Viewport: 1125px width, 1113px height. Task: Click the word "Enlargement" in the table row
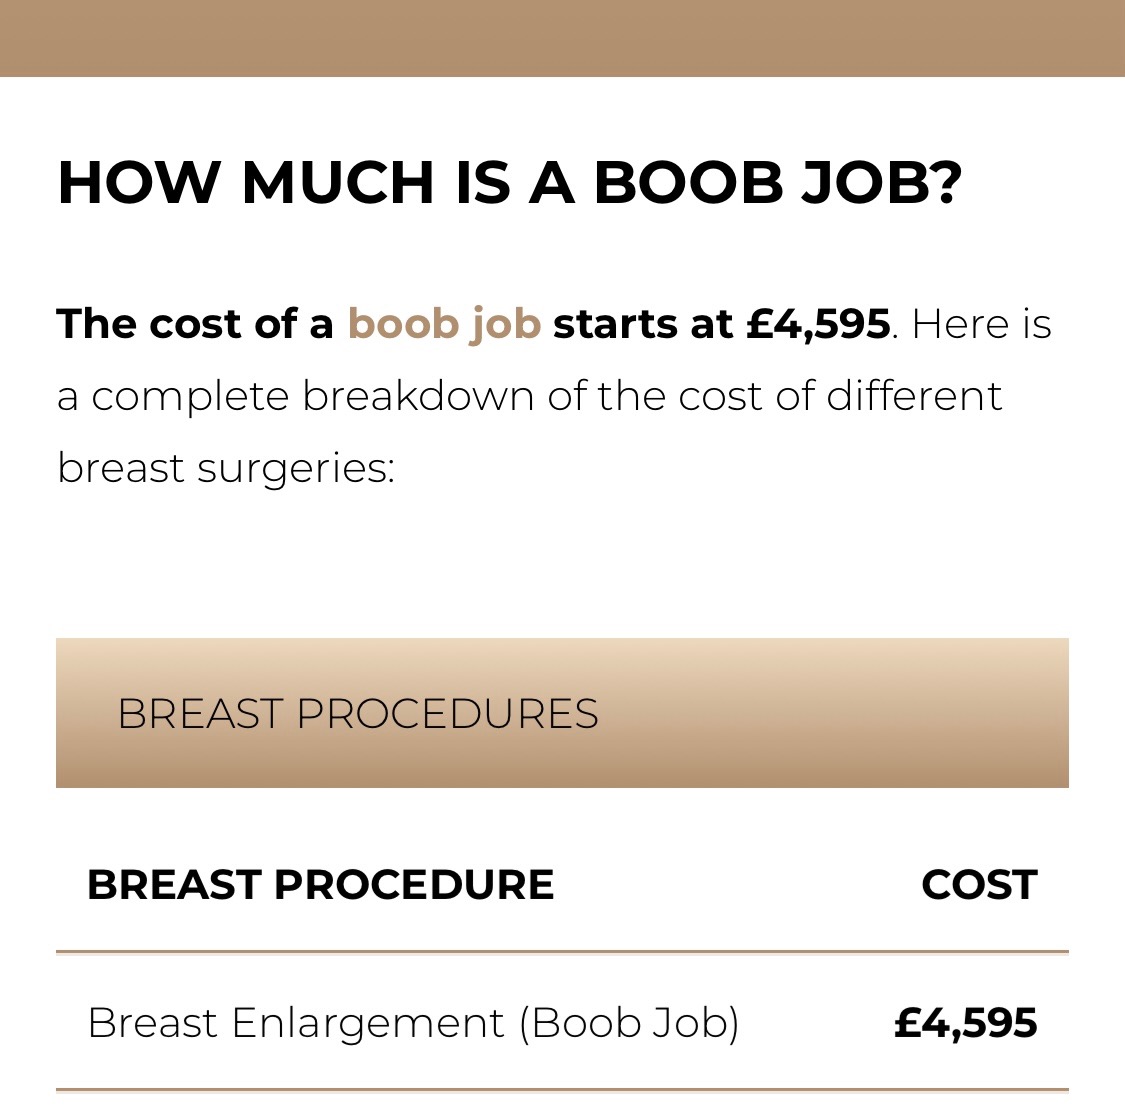pyautogui.click(x=367, y=1023)
